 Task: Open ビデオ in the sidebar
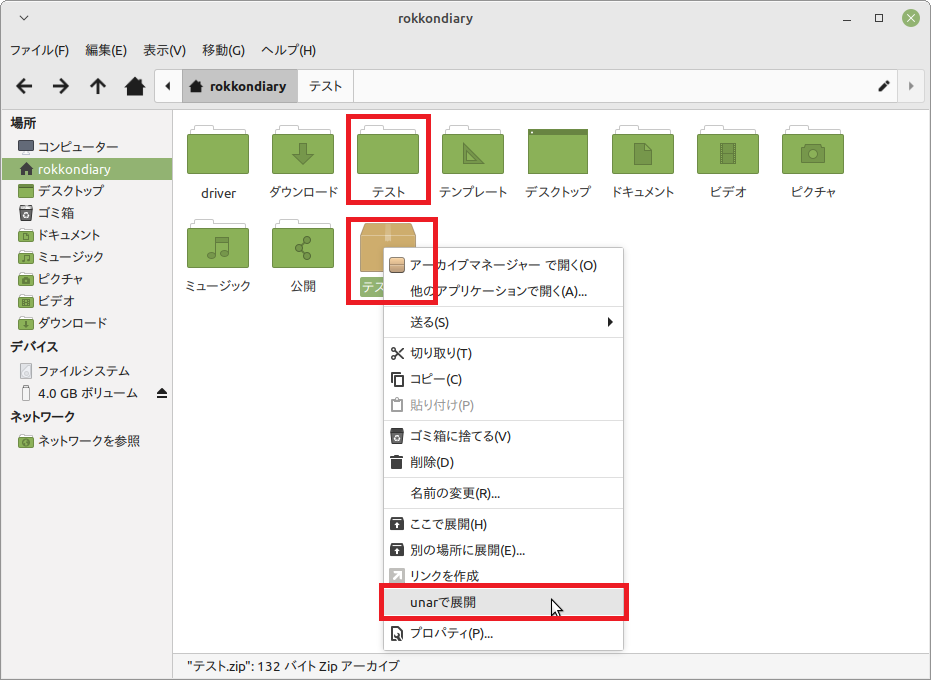(x=87, y=301)
